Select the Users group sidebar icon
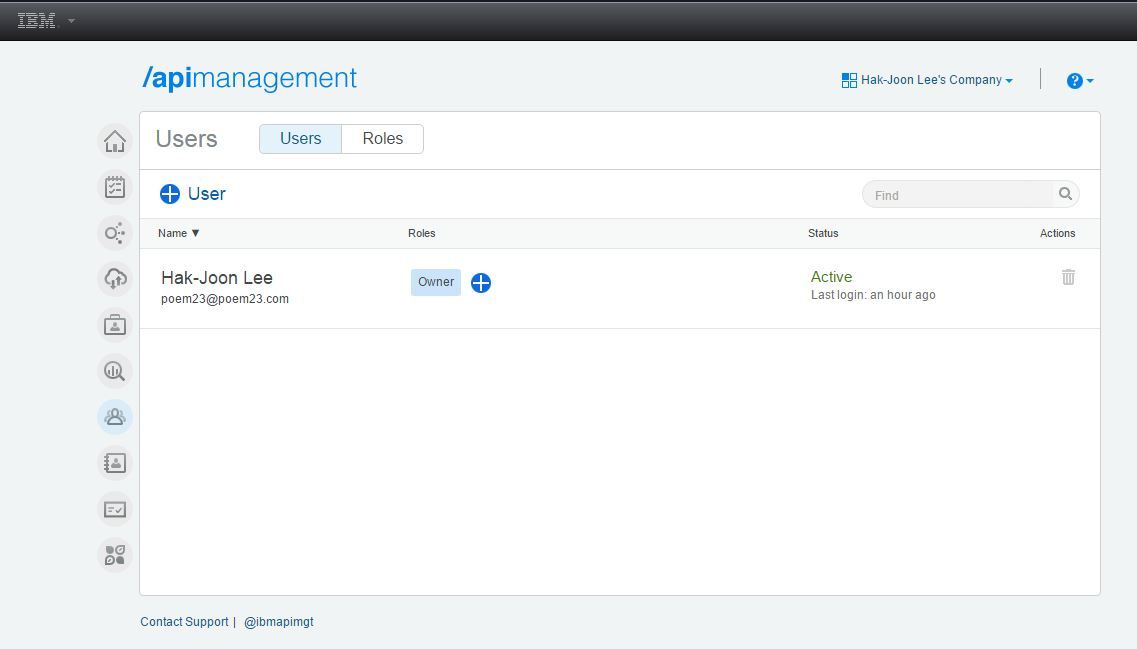Image resolution: width=1137 pixels, height=649 pixels. [115, 417]
